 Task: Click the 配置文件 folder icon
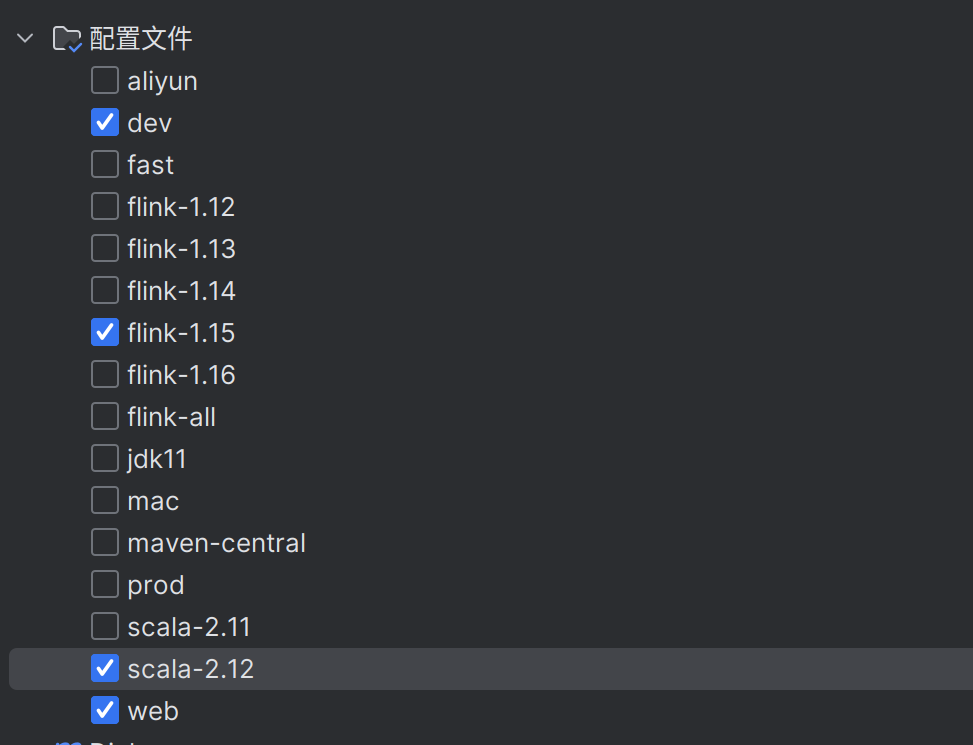[x=66, y=38]
